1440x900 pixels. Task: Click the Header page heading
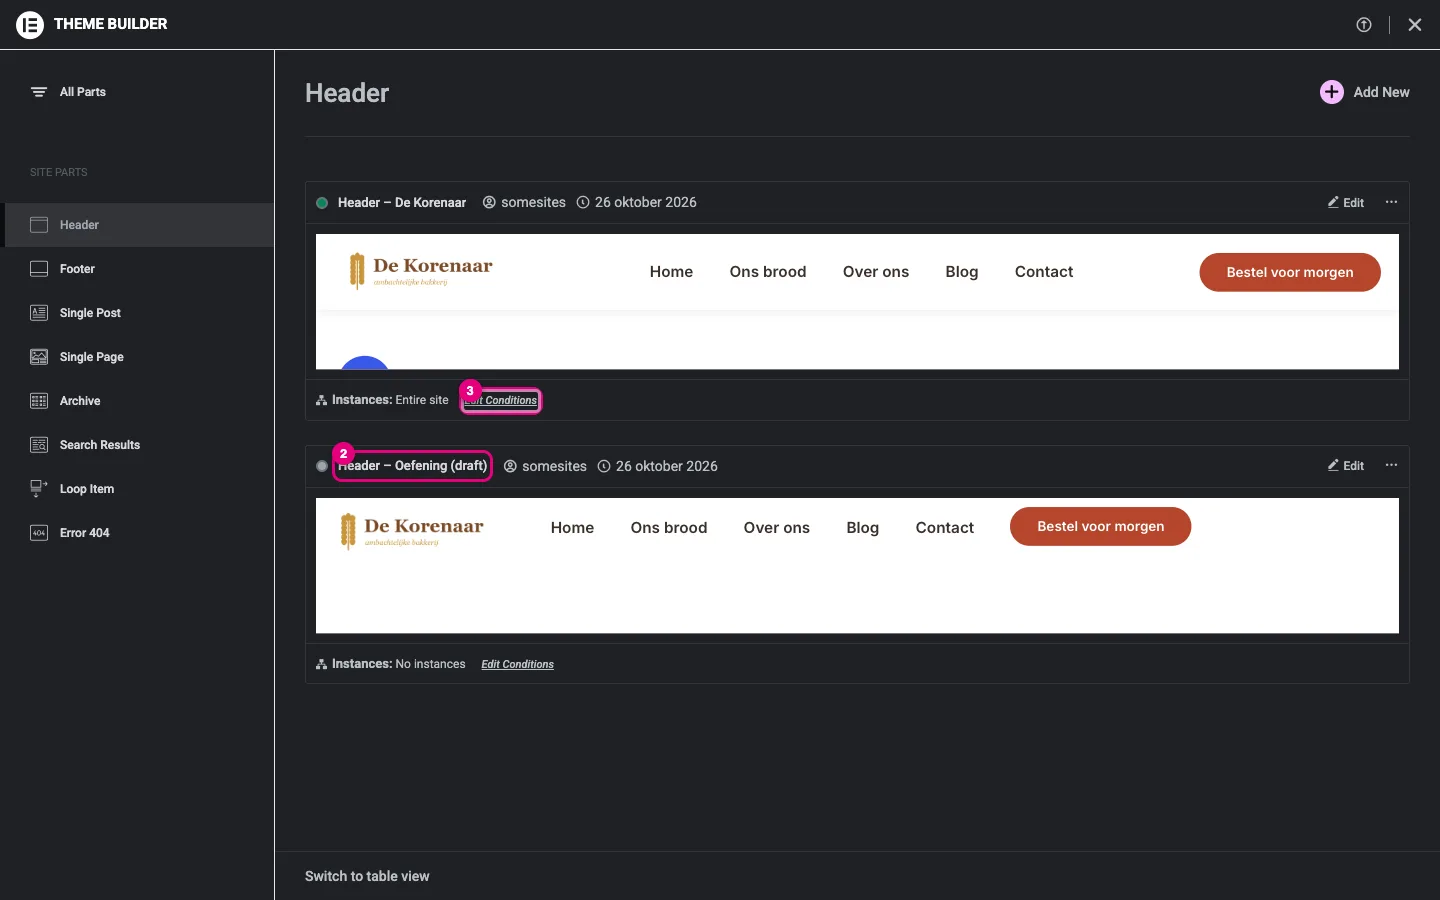[347, 93]
